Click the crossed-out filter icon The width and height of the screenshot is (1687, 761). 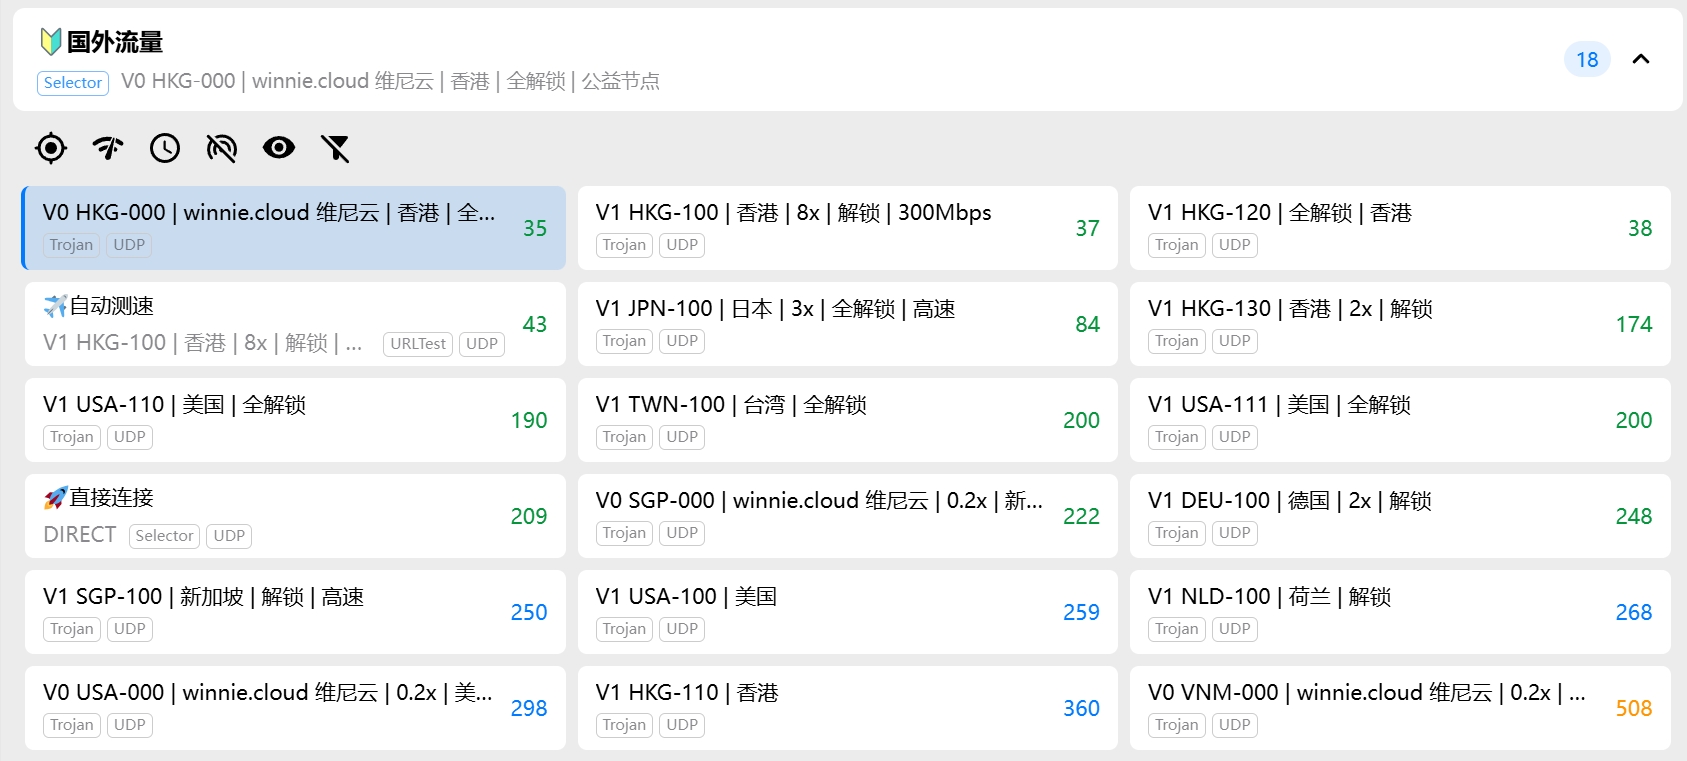[x=335, y=148]
